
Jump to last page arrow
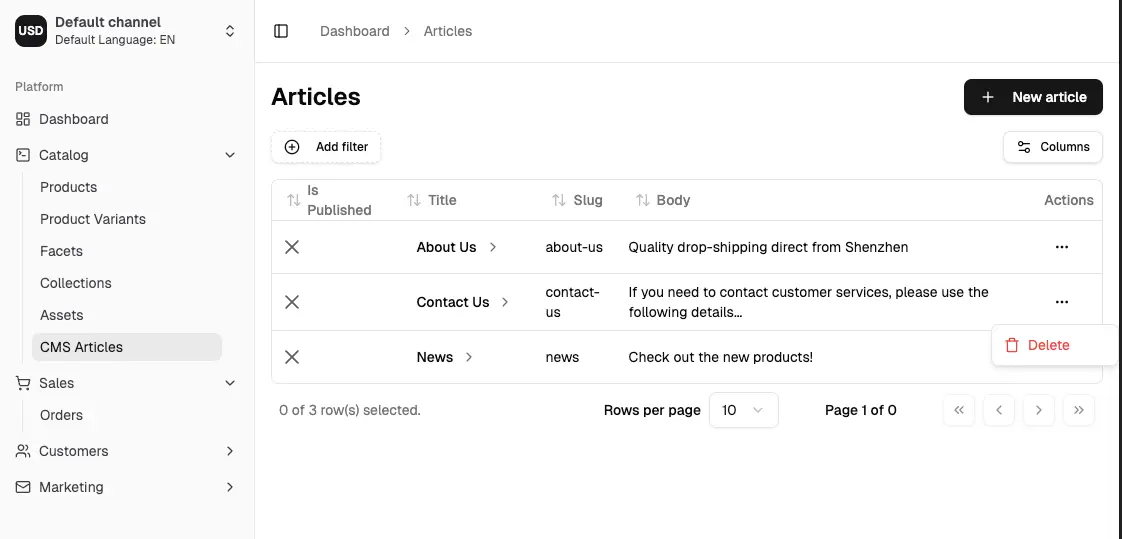(1078, 410)
